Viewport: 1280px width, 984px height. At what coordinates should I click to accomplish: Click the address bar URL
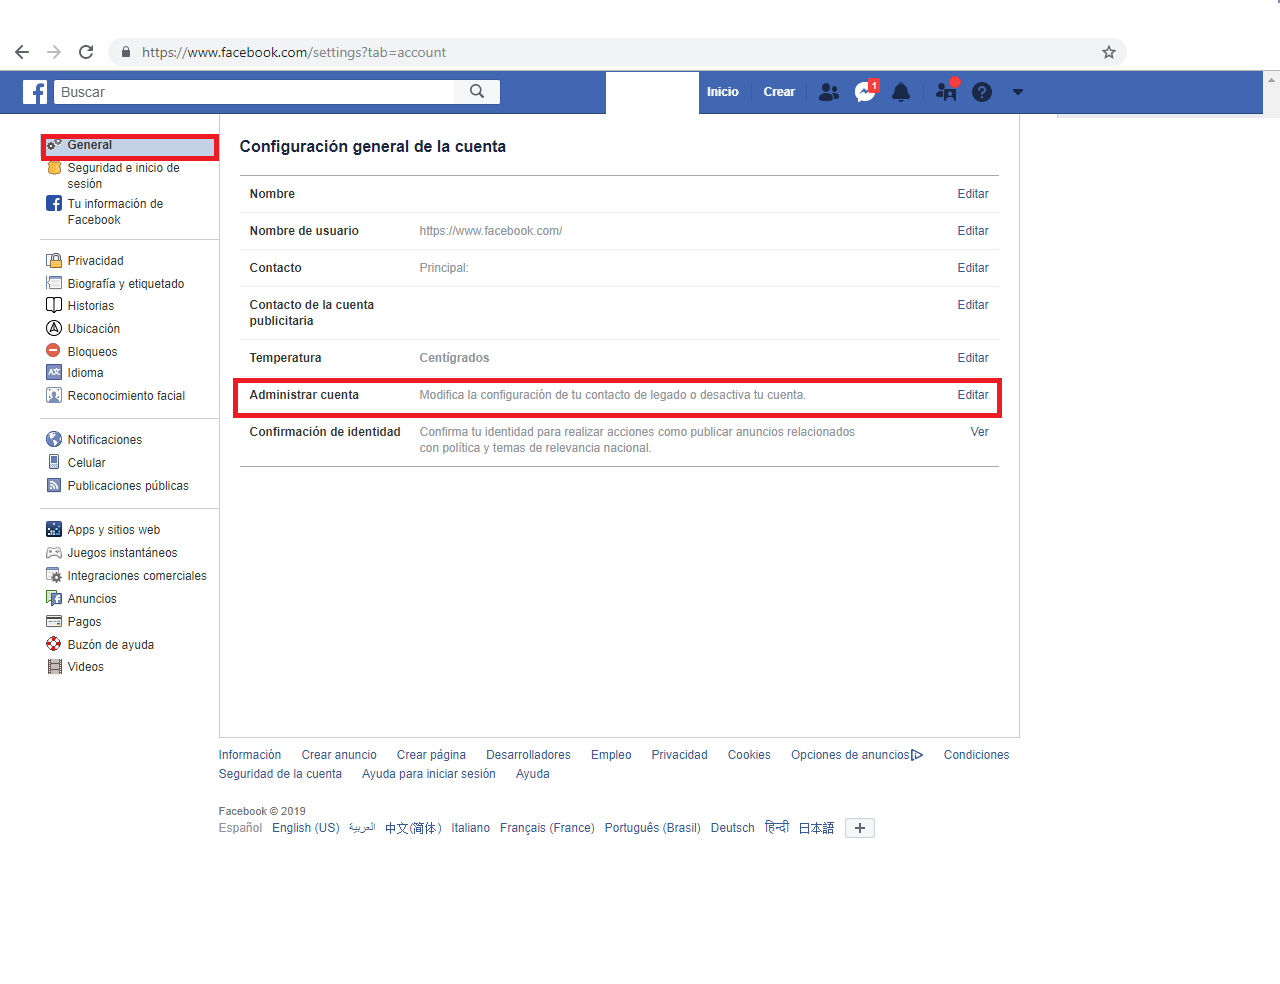click(294, 52)
